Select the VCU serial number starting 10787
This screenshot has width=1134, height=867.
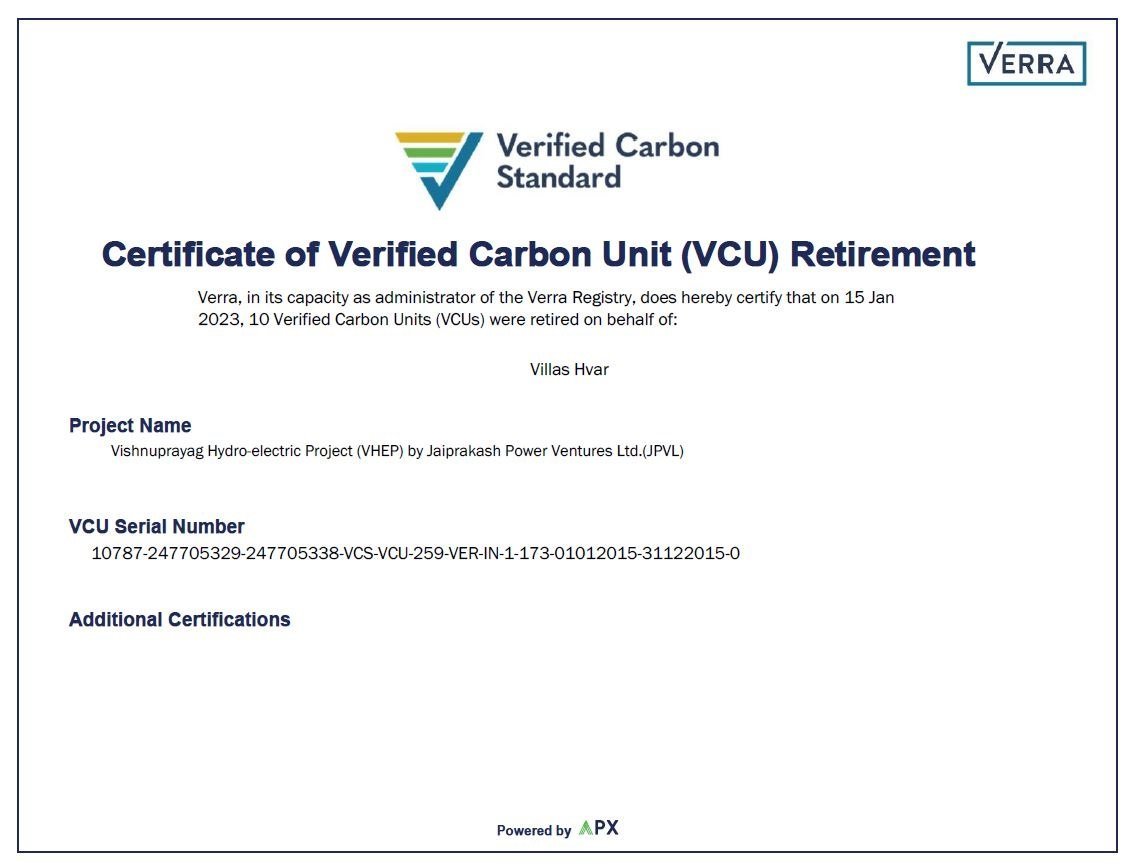point(415,554)
